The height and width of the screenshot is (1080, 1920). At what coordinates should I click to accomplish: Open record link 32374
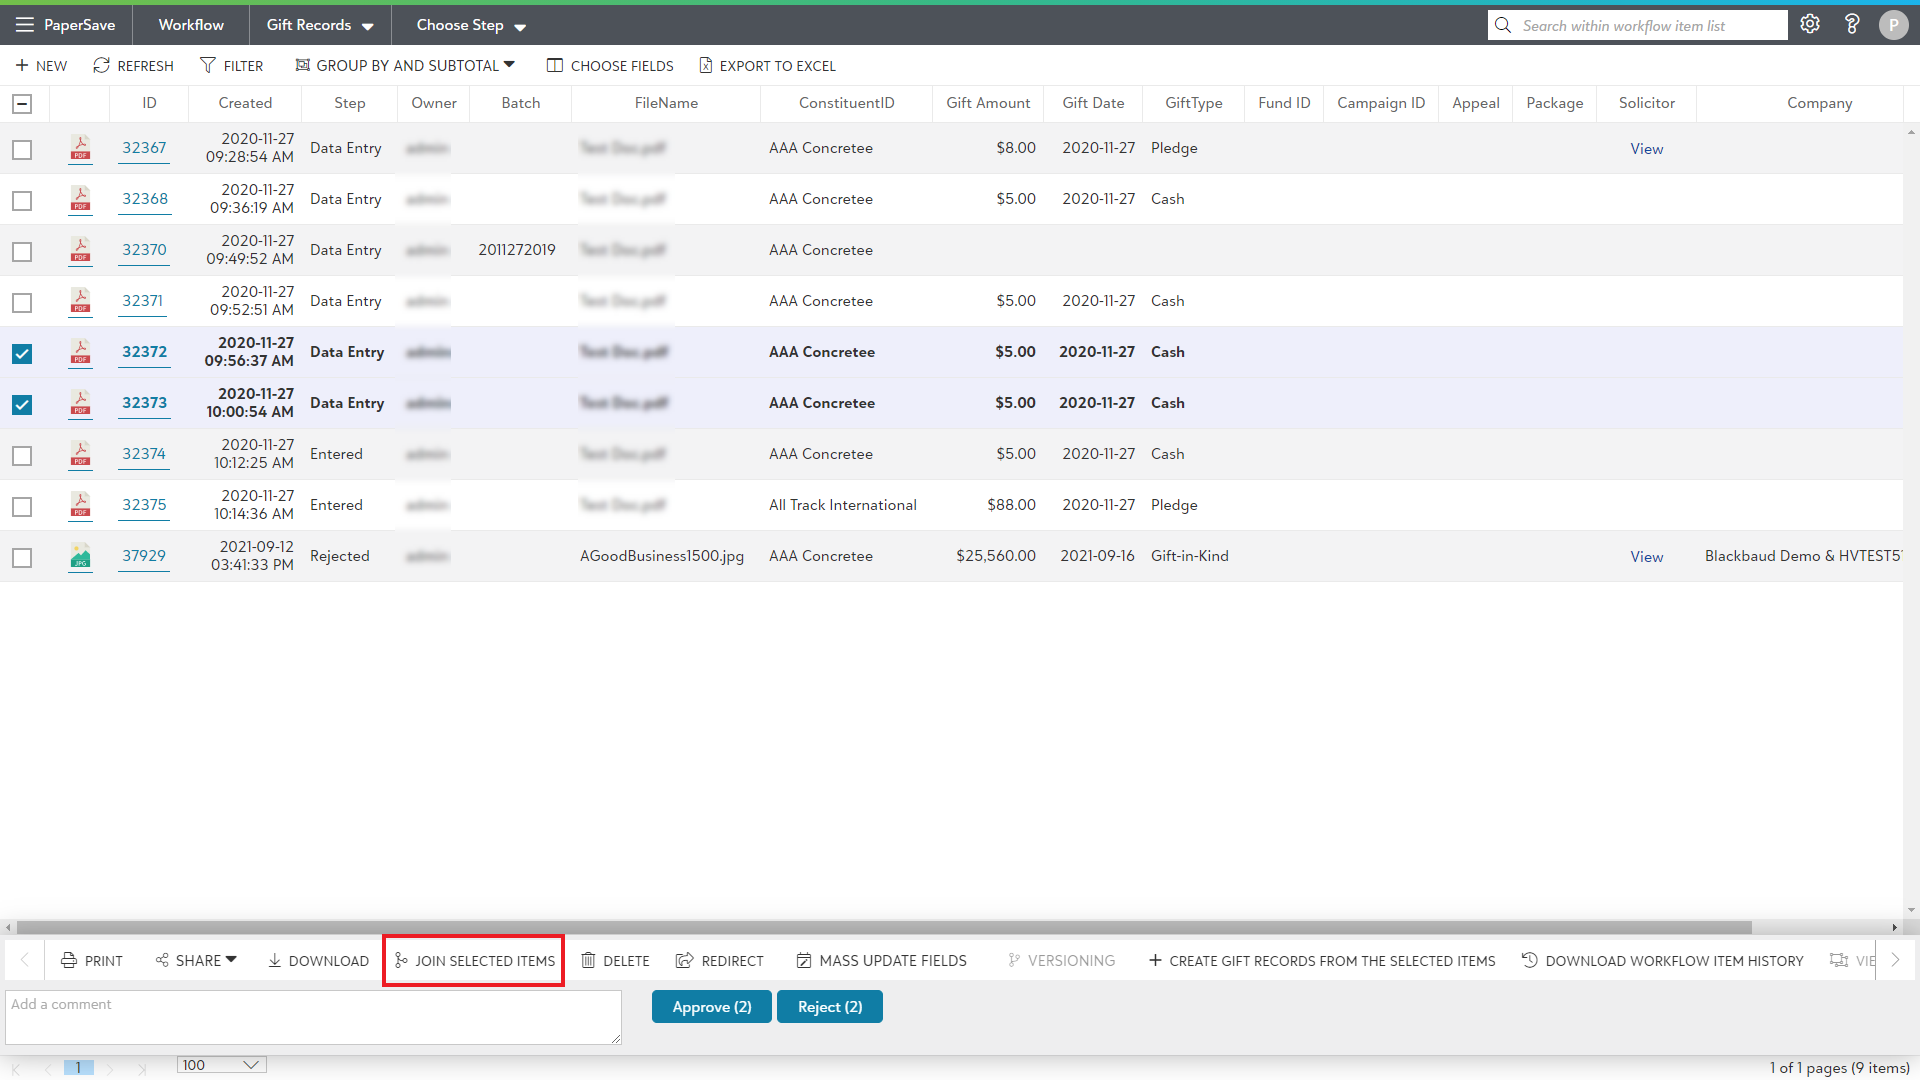[144, 454]
